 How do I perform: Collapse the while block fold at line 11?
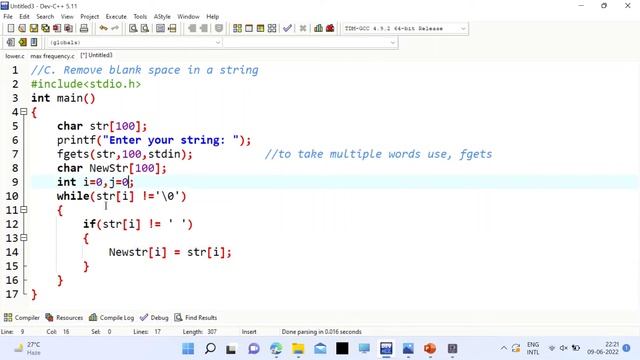tap(24, 209)
